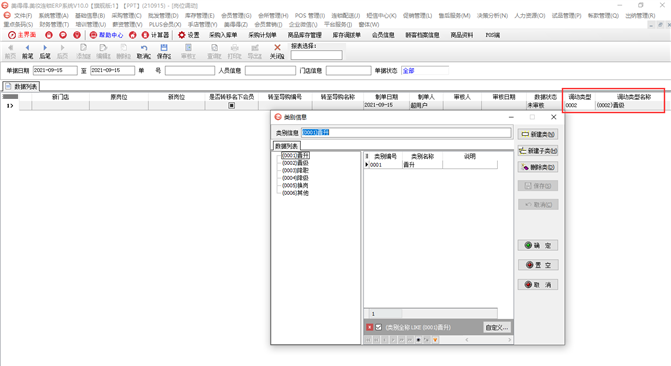Click the 添加 add document toolbar icon
Viewport: 671px width, 366px height.
[83, 51]
